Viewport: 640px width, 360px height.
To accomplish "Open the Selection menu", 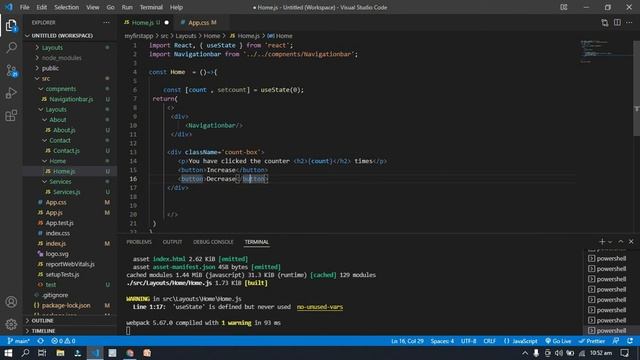I will point(67,7).
